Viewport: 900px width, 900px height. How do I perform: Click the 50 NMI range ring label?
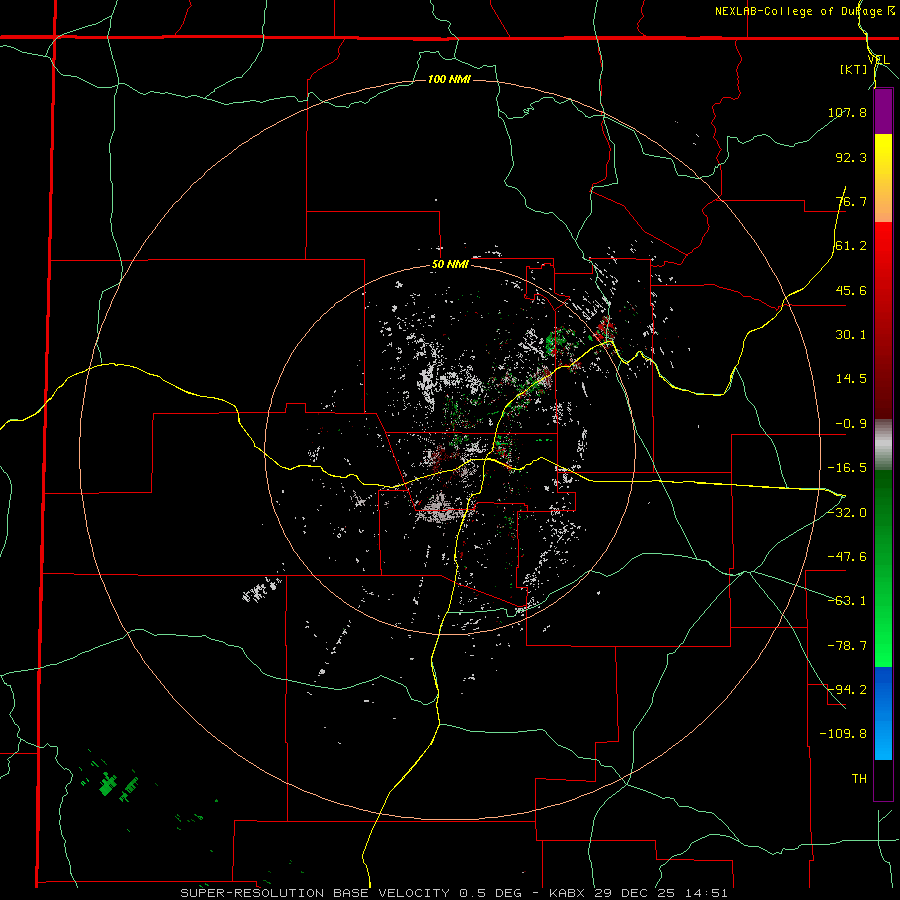click(451, 265)
